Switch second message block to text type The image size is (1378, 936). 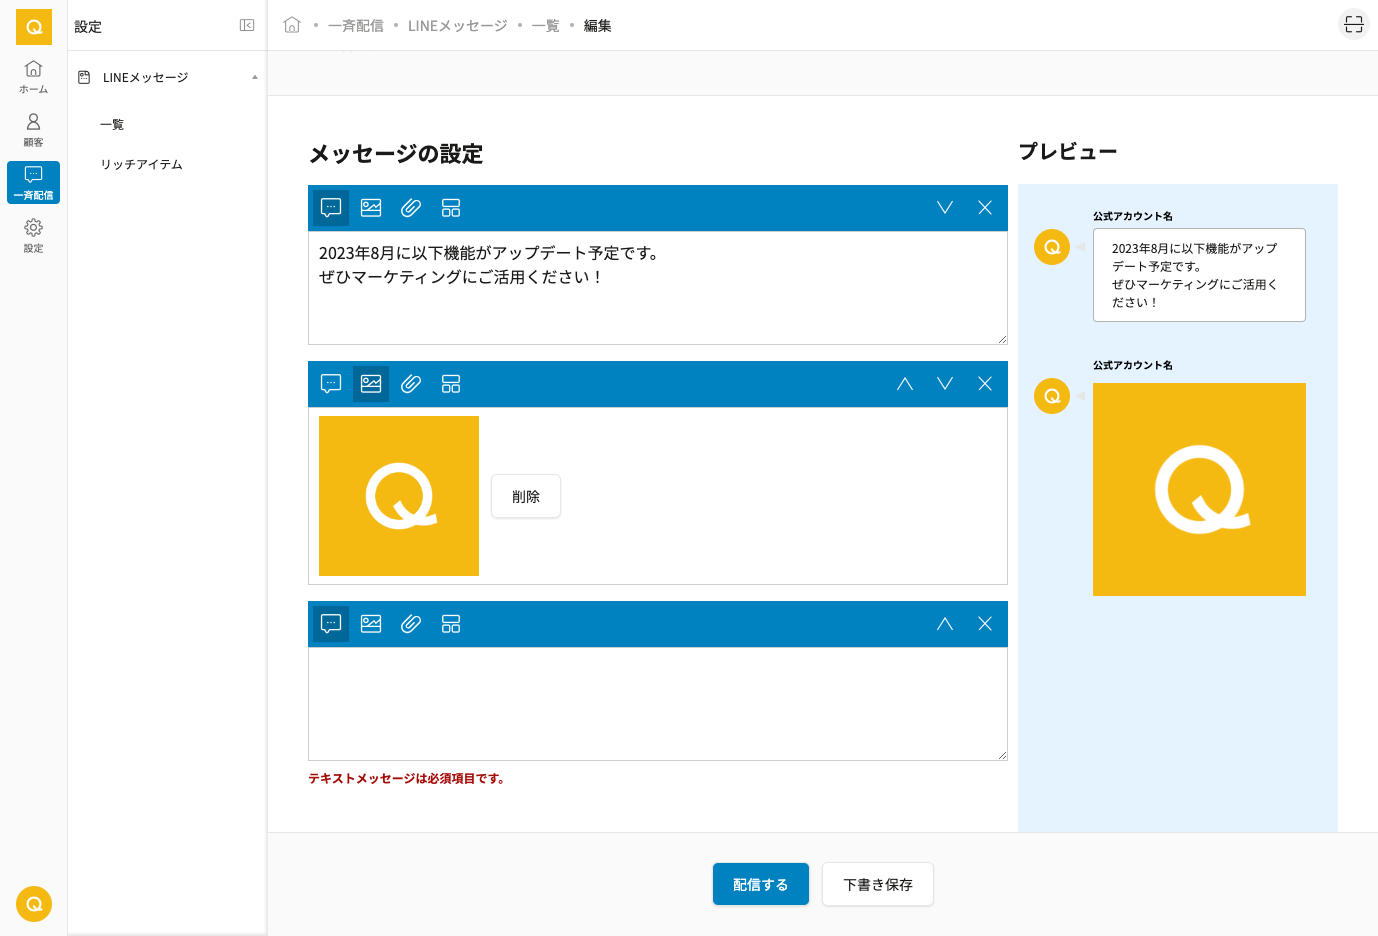[331, 384]
